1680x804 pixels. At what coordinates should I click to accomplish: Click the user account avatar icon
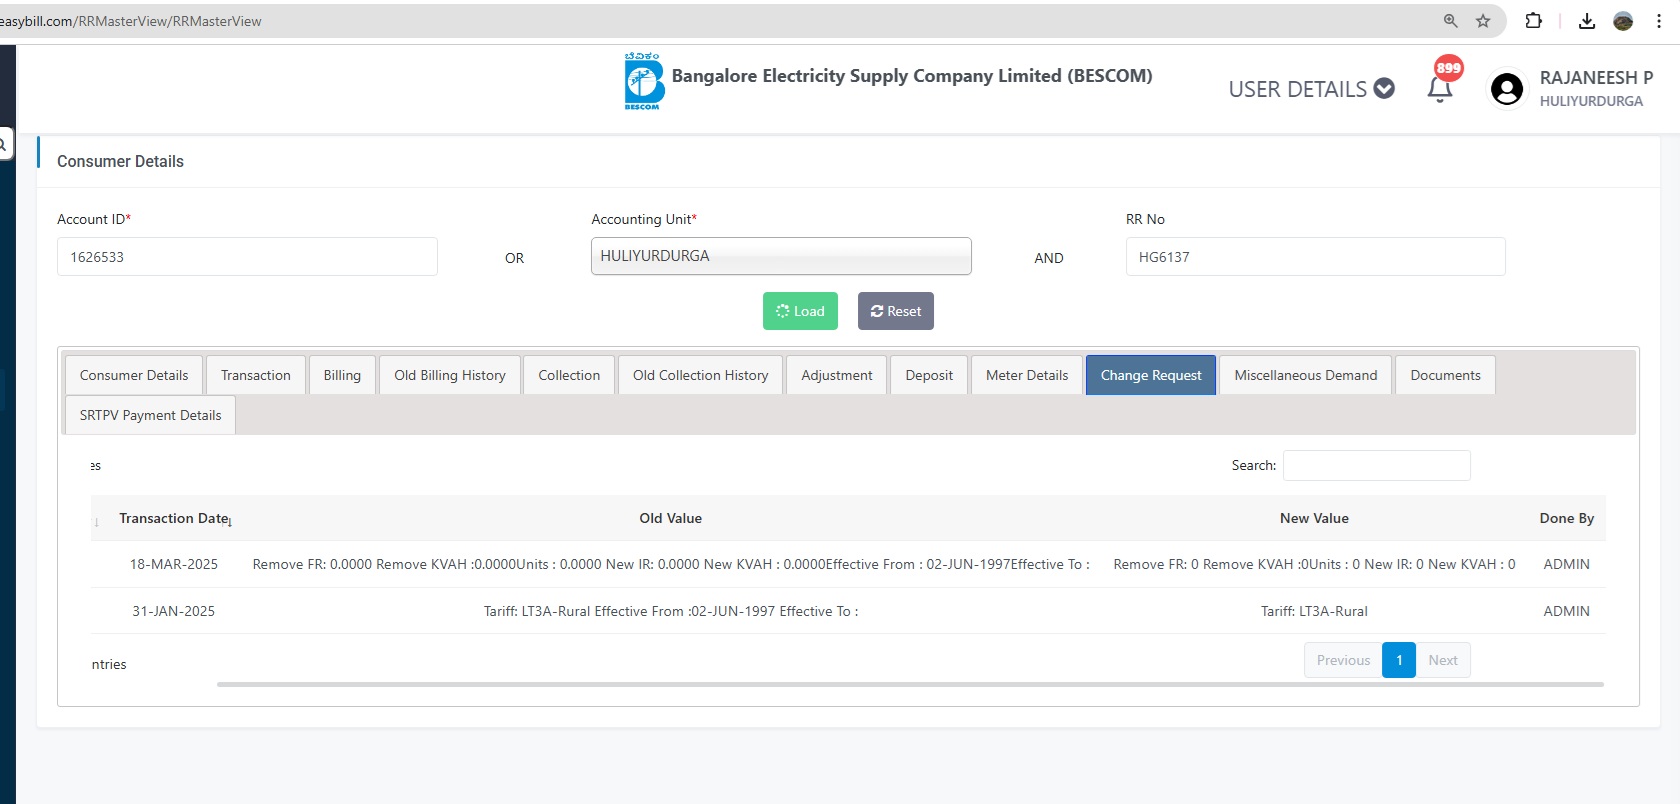tap(1507, 89)
